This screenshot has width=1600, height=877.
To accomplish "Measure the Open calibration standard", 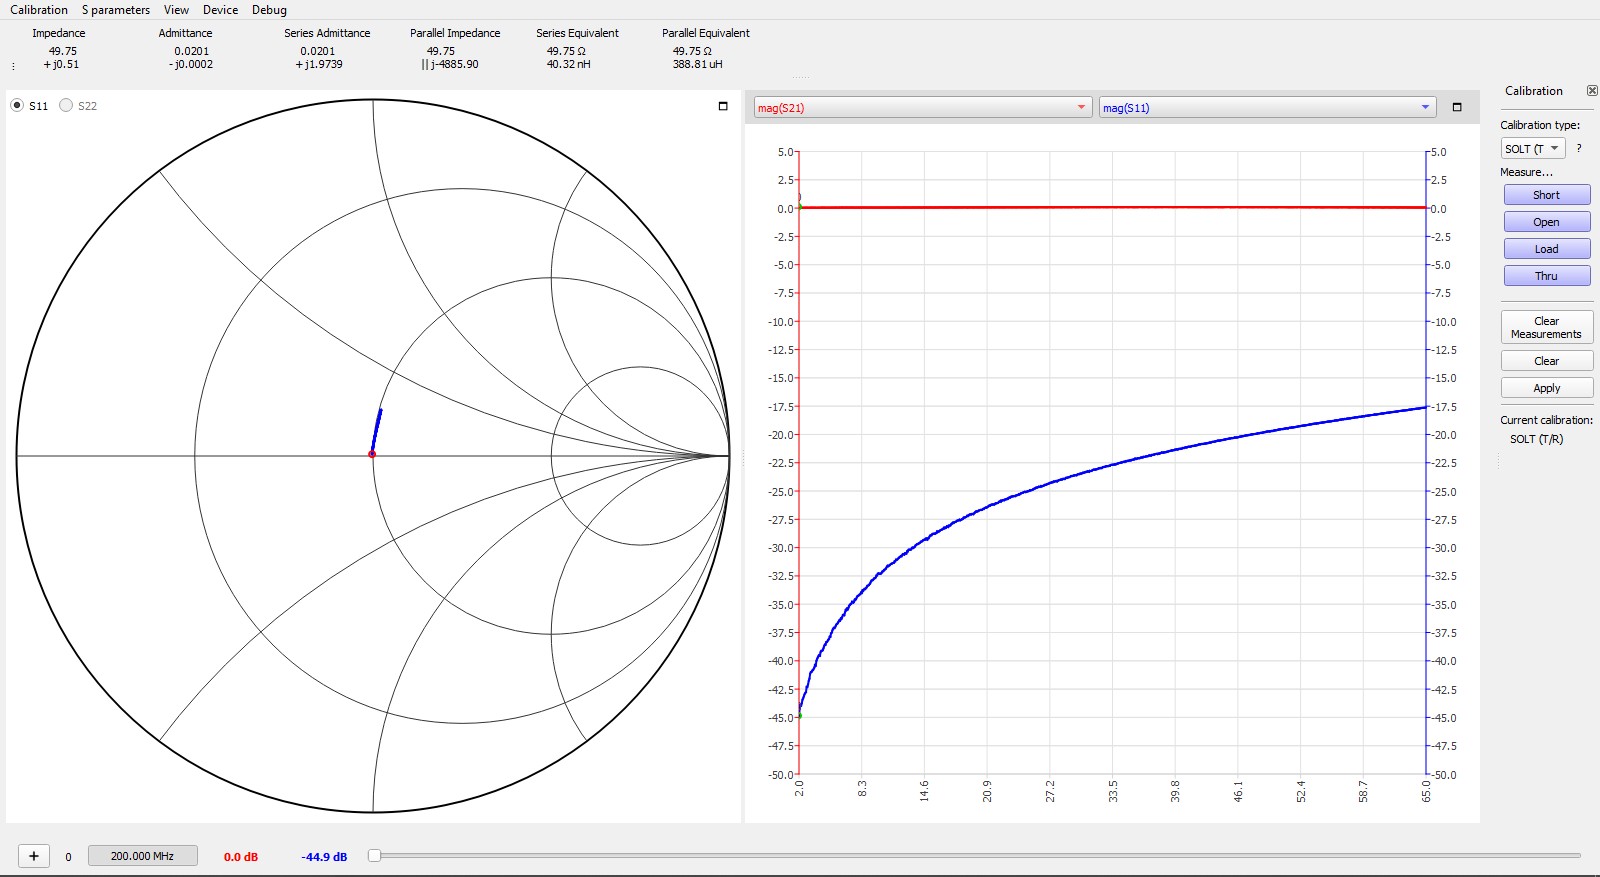I will [1547, 222].
